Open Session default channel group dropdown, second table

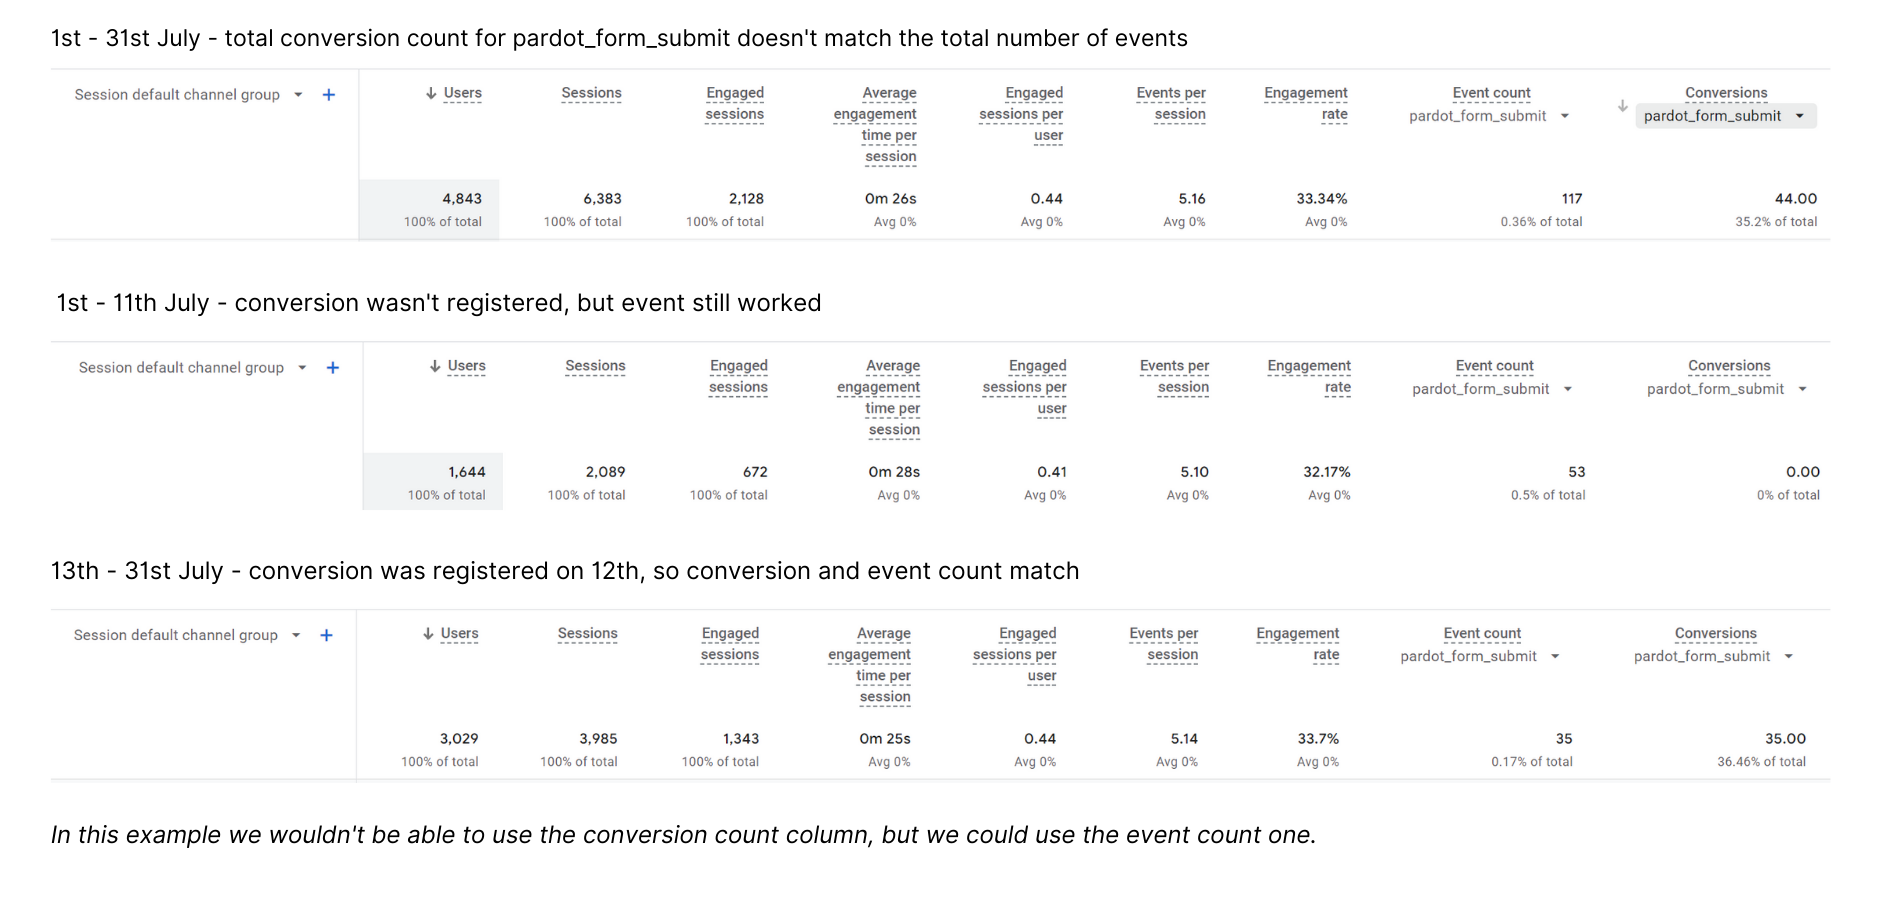302,368
